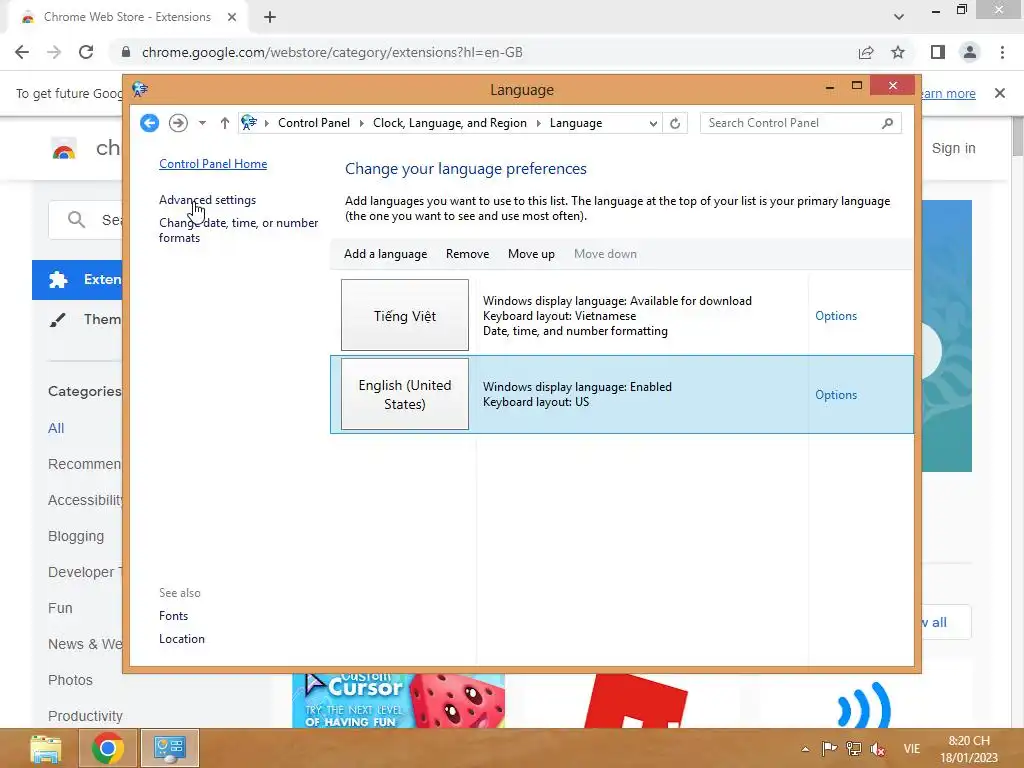Click Remove in the language toolbar

(x=467, y=254)
